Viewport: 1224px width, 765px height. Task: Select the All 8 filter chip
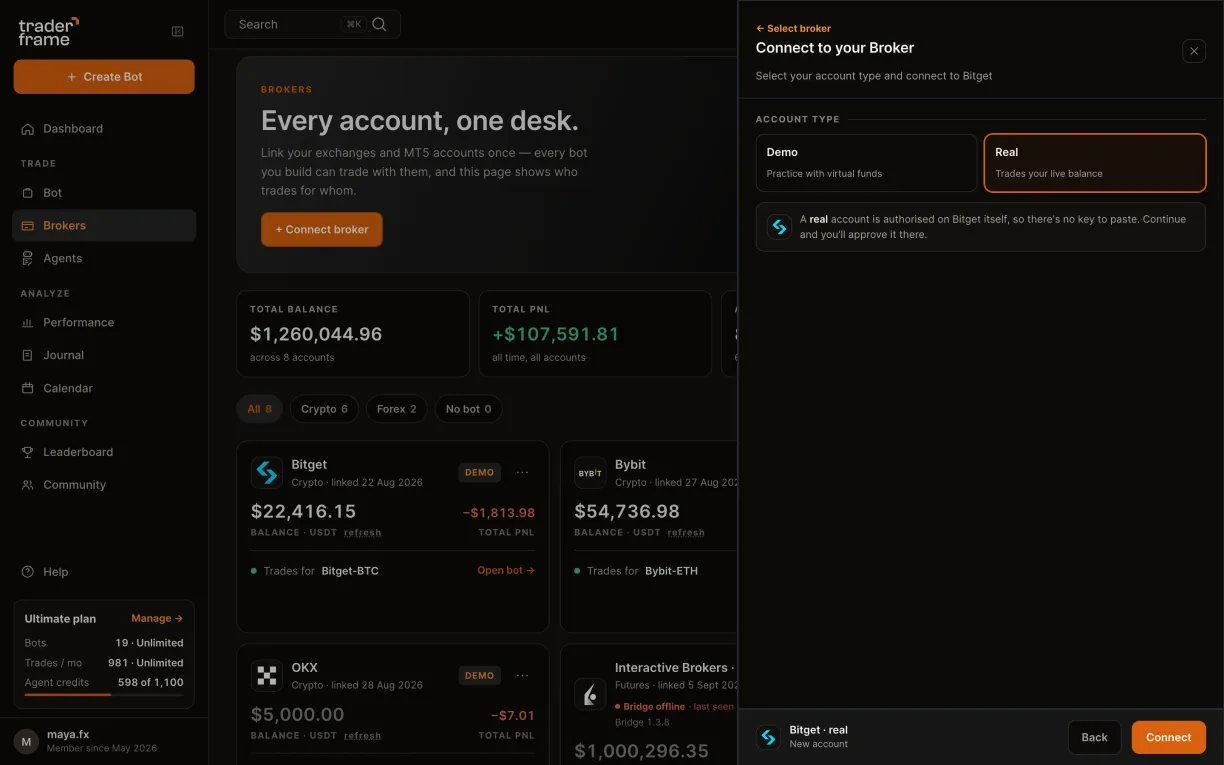pyautogui.click(x=260, y=409)
